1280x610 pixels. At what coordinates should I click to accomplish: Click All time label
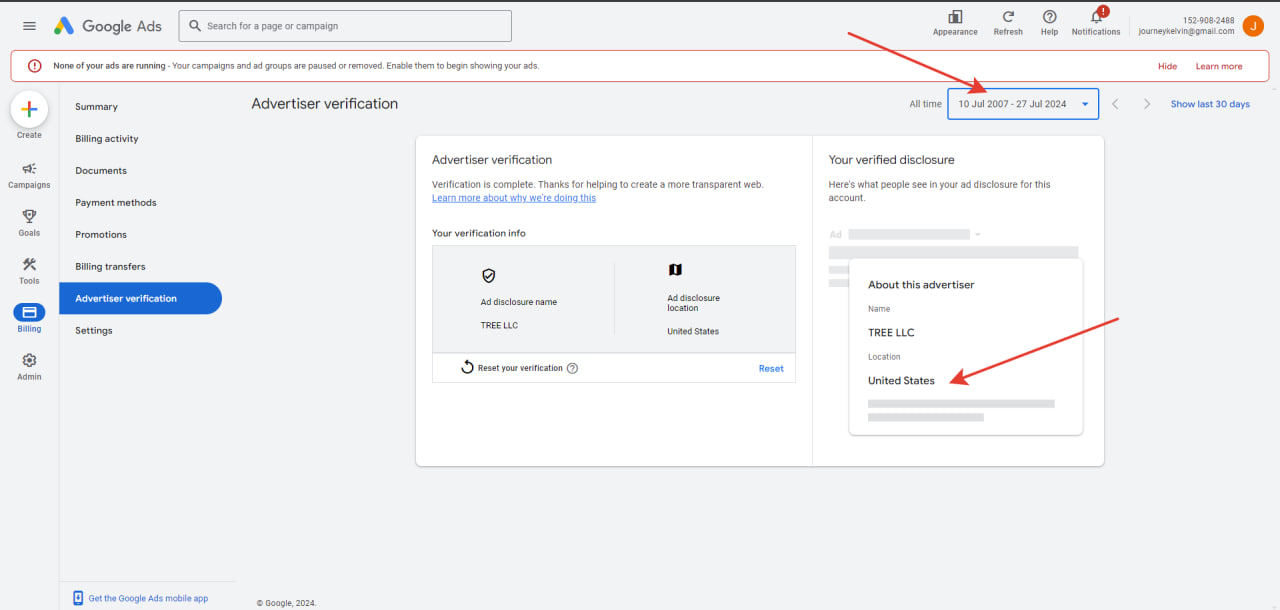tap(925, 104)
